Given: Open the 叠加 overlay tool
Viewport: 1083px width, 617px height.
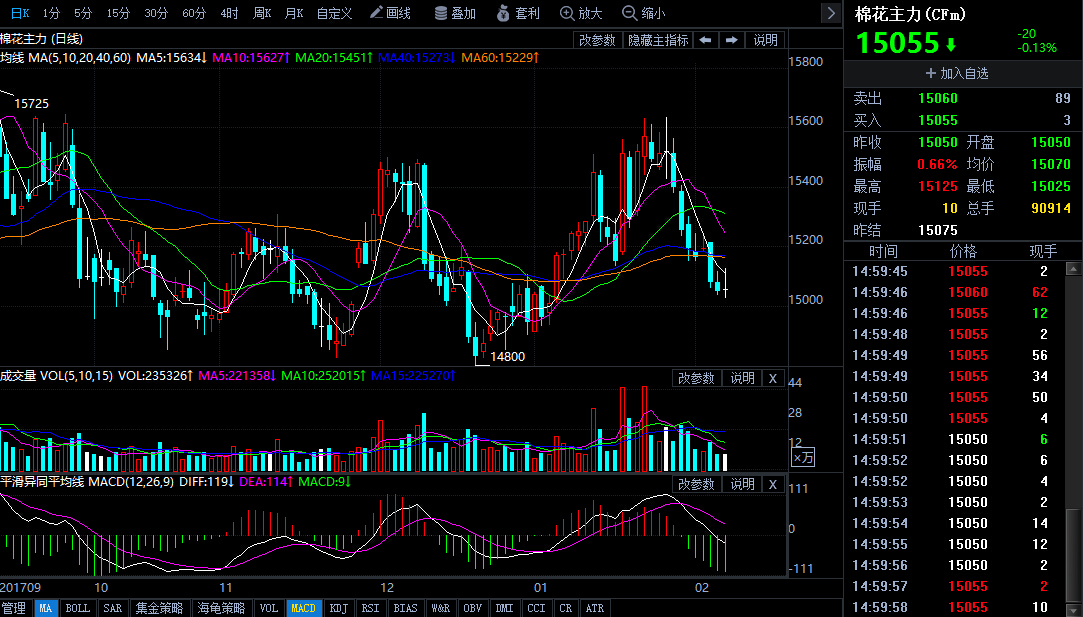Looking at the screenshot, I should click(455, 13).
